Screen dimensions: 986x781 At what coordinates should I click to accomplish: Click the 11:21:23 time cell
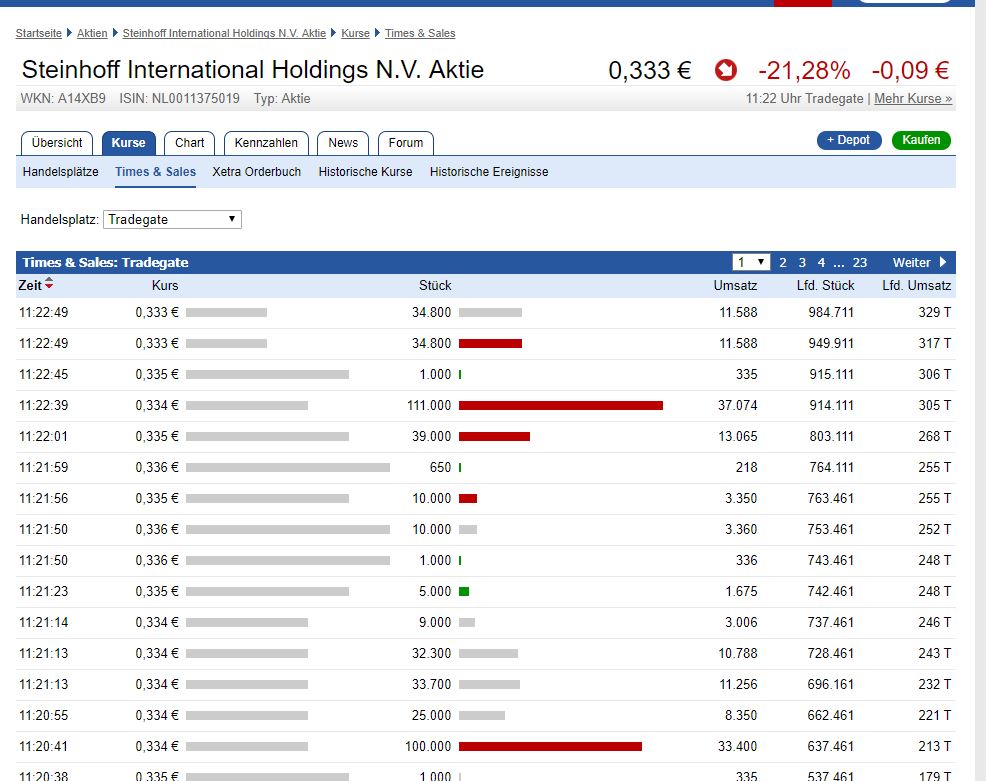pos(43,591)
